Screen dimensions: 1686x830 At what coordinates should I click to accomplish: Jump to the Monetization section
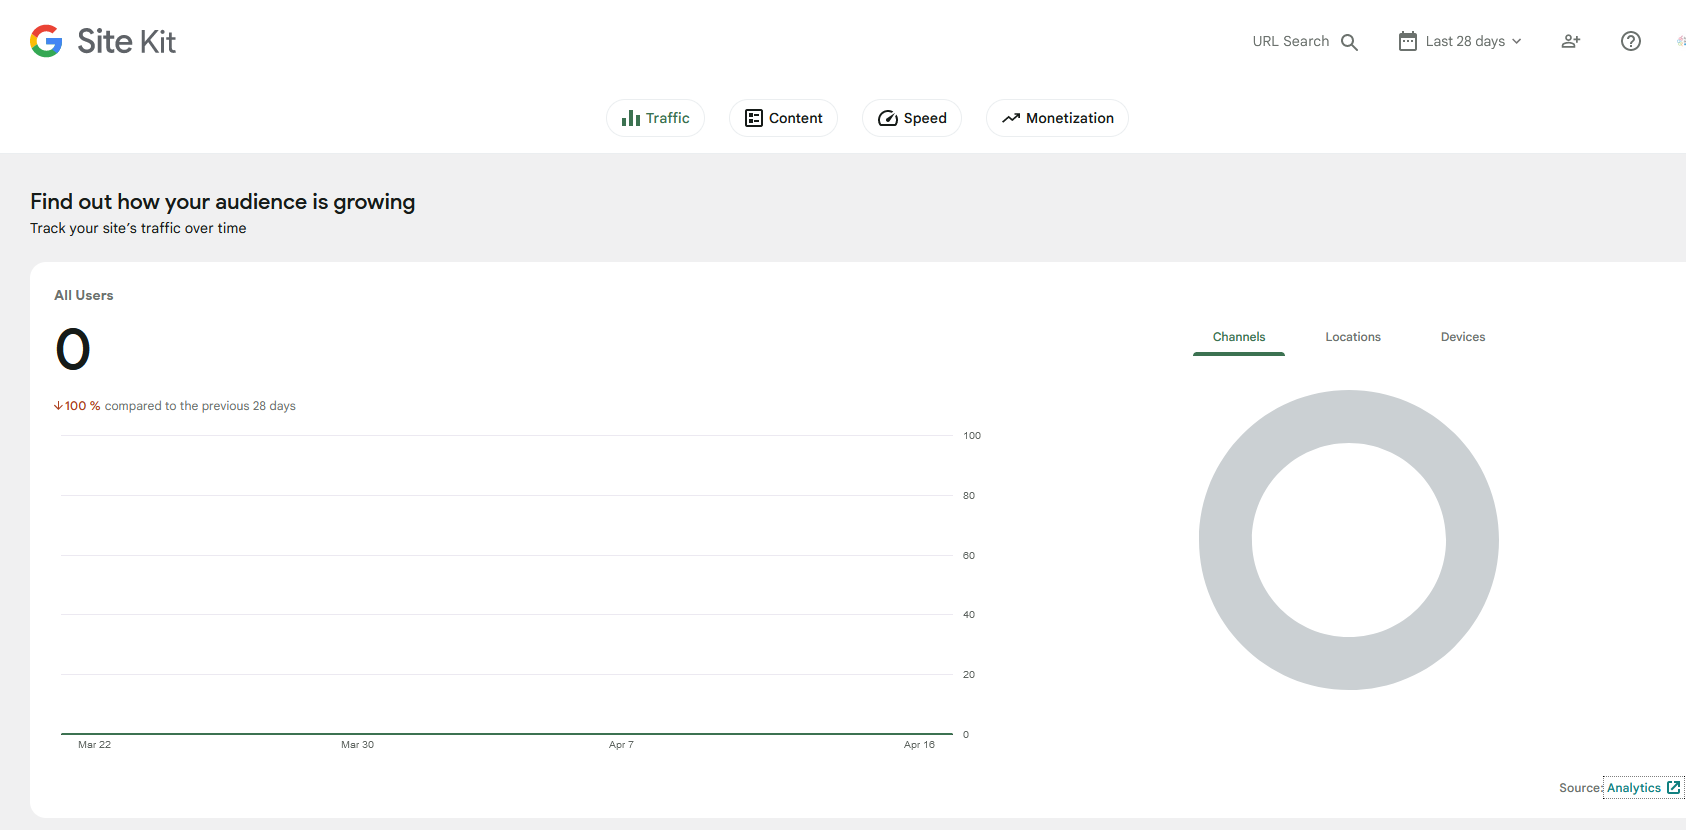(1057, 118)
